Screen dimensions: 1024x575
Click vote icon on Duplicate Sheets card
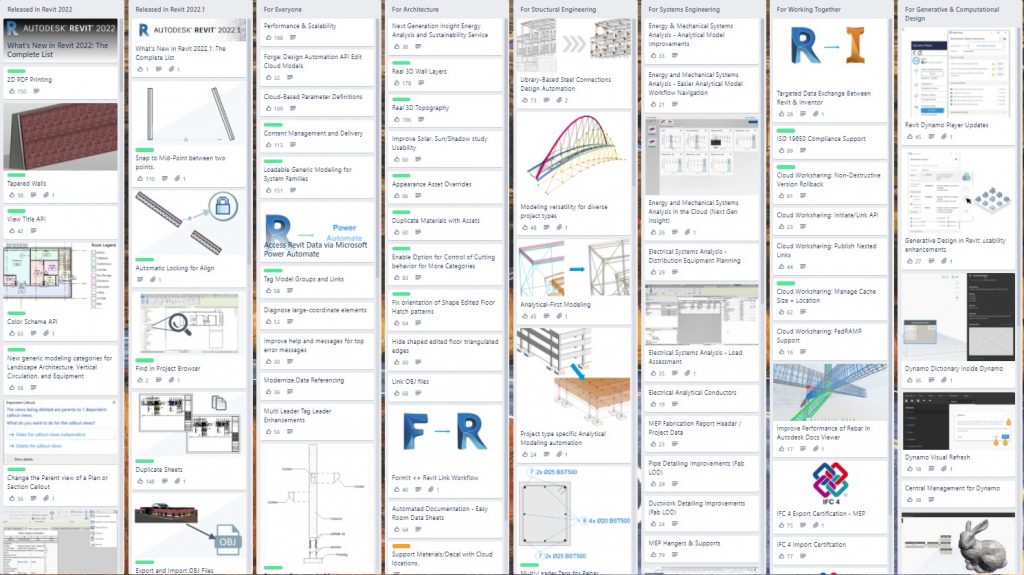tap(140, 482)
